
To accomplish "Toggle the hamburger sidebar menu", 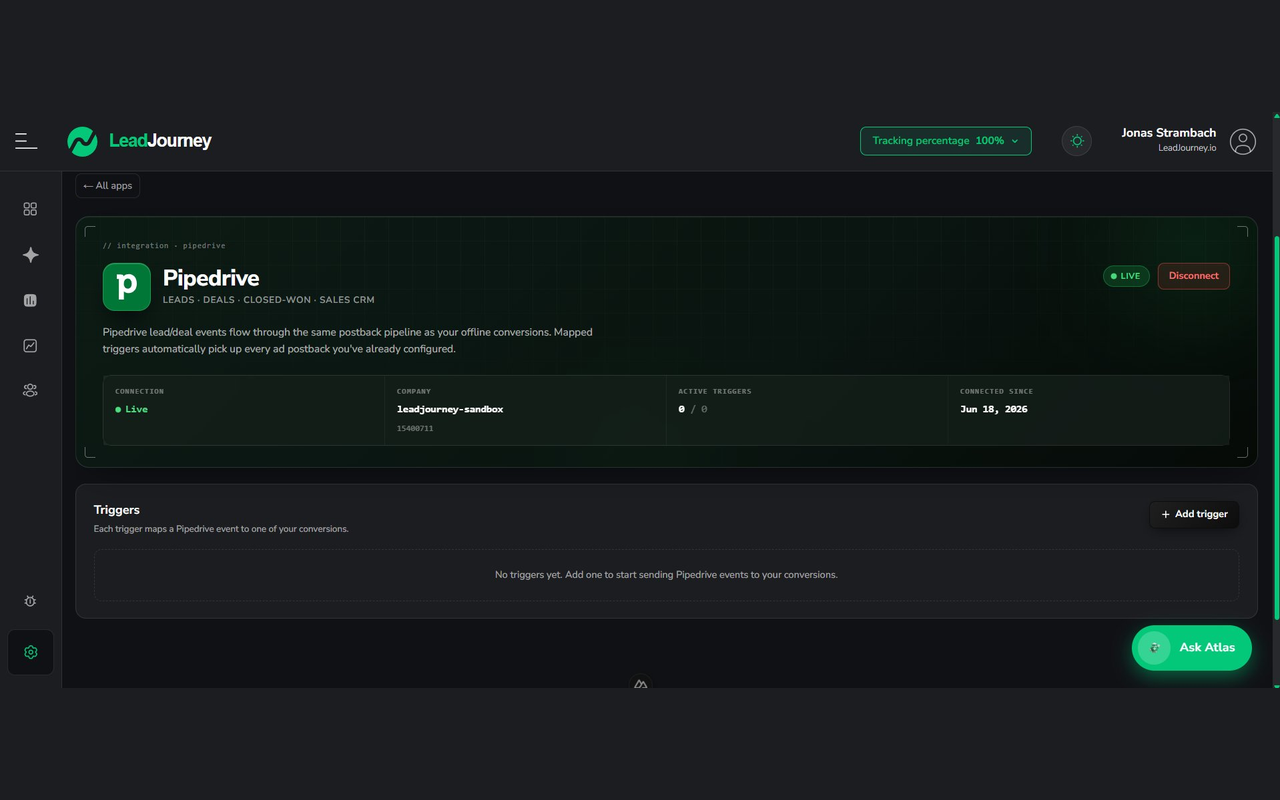I will [26, 141].
